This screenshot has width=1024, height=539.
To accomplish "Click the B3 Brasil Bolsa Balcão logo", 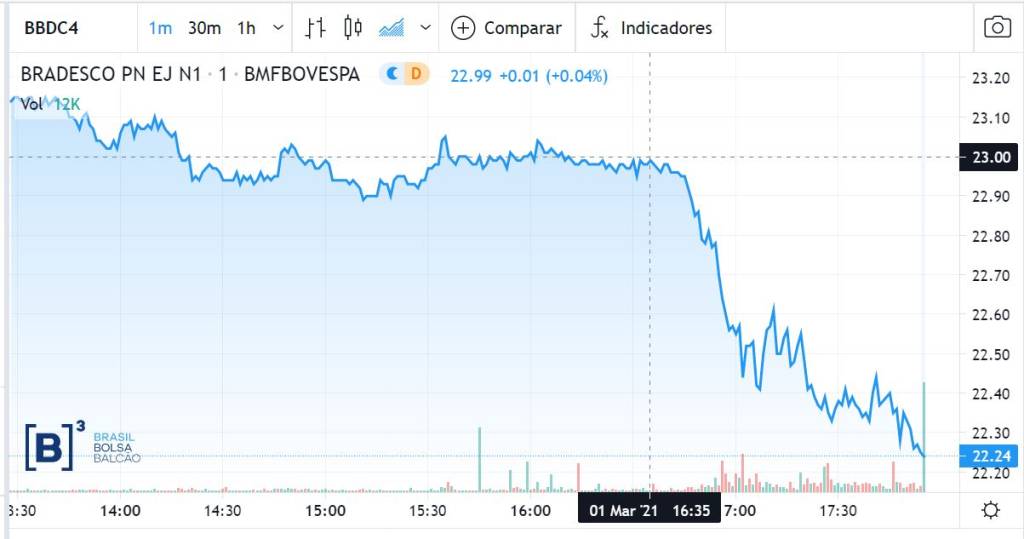I will (x=82, y=447).
